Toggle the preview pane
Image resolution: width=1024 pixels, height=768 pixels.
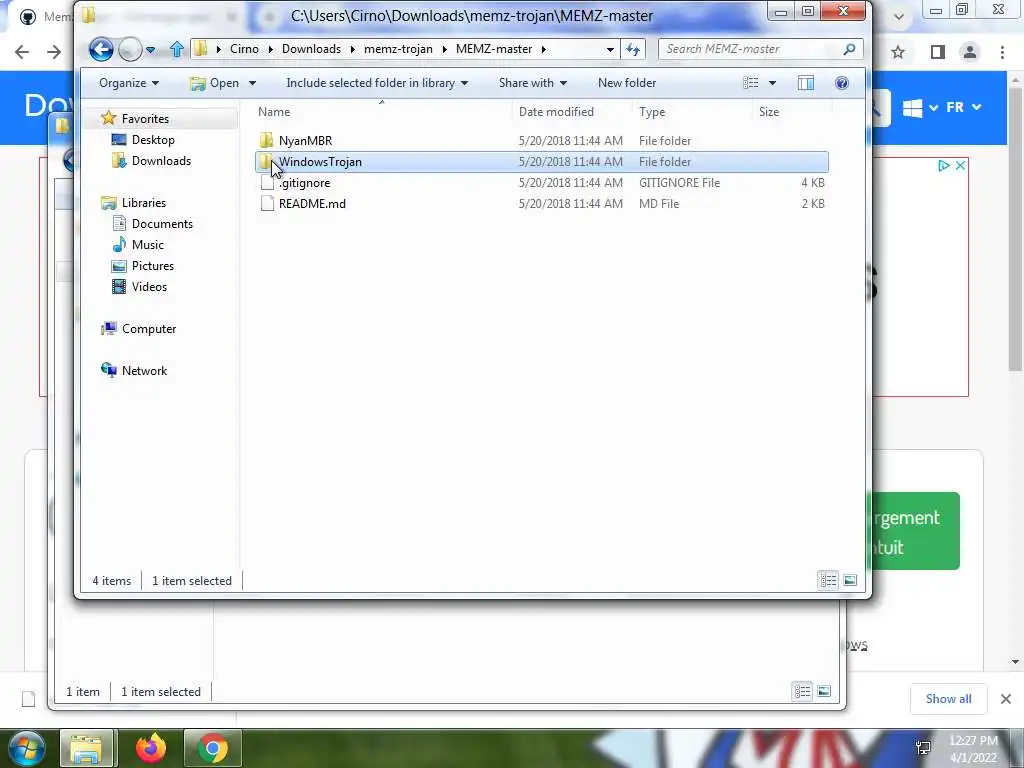pos(806,83)
